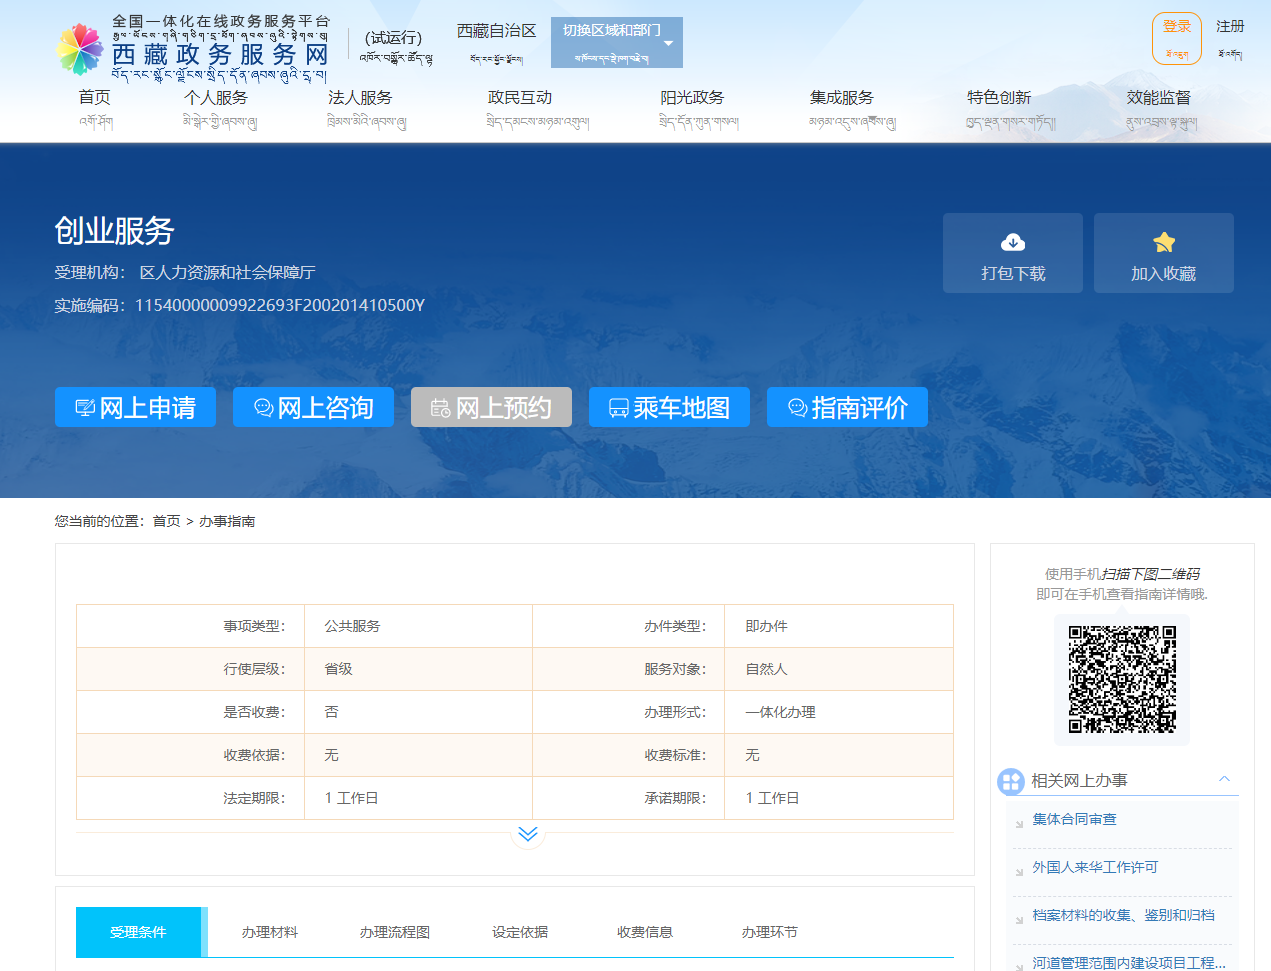This screenshot has width=1271, height=971.
Task: Click the cloud download icon
Action: pos(1012,242)
